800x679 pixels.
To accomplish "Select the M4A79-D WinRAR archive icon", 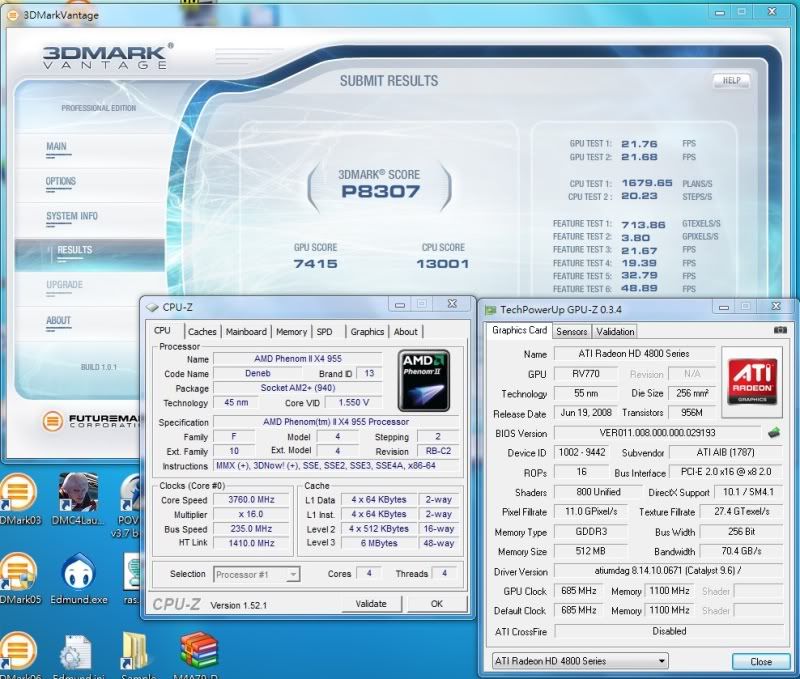I will click(x=198, y=656).
